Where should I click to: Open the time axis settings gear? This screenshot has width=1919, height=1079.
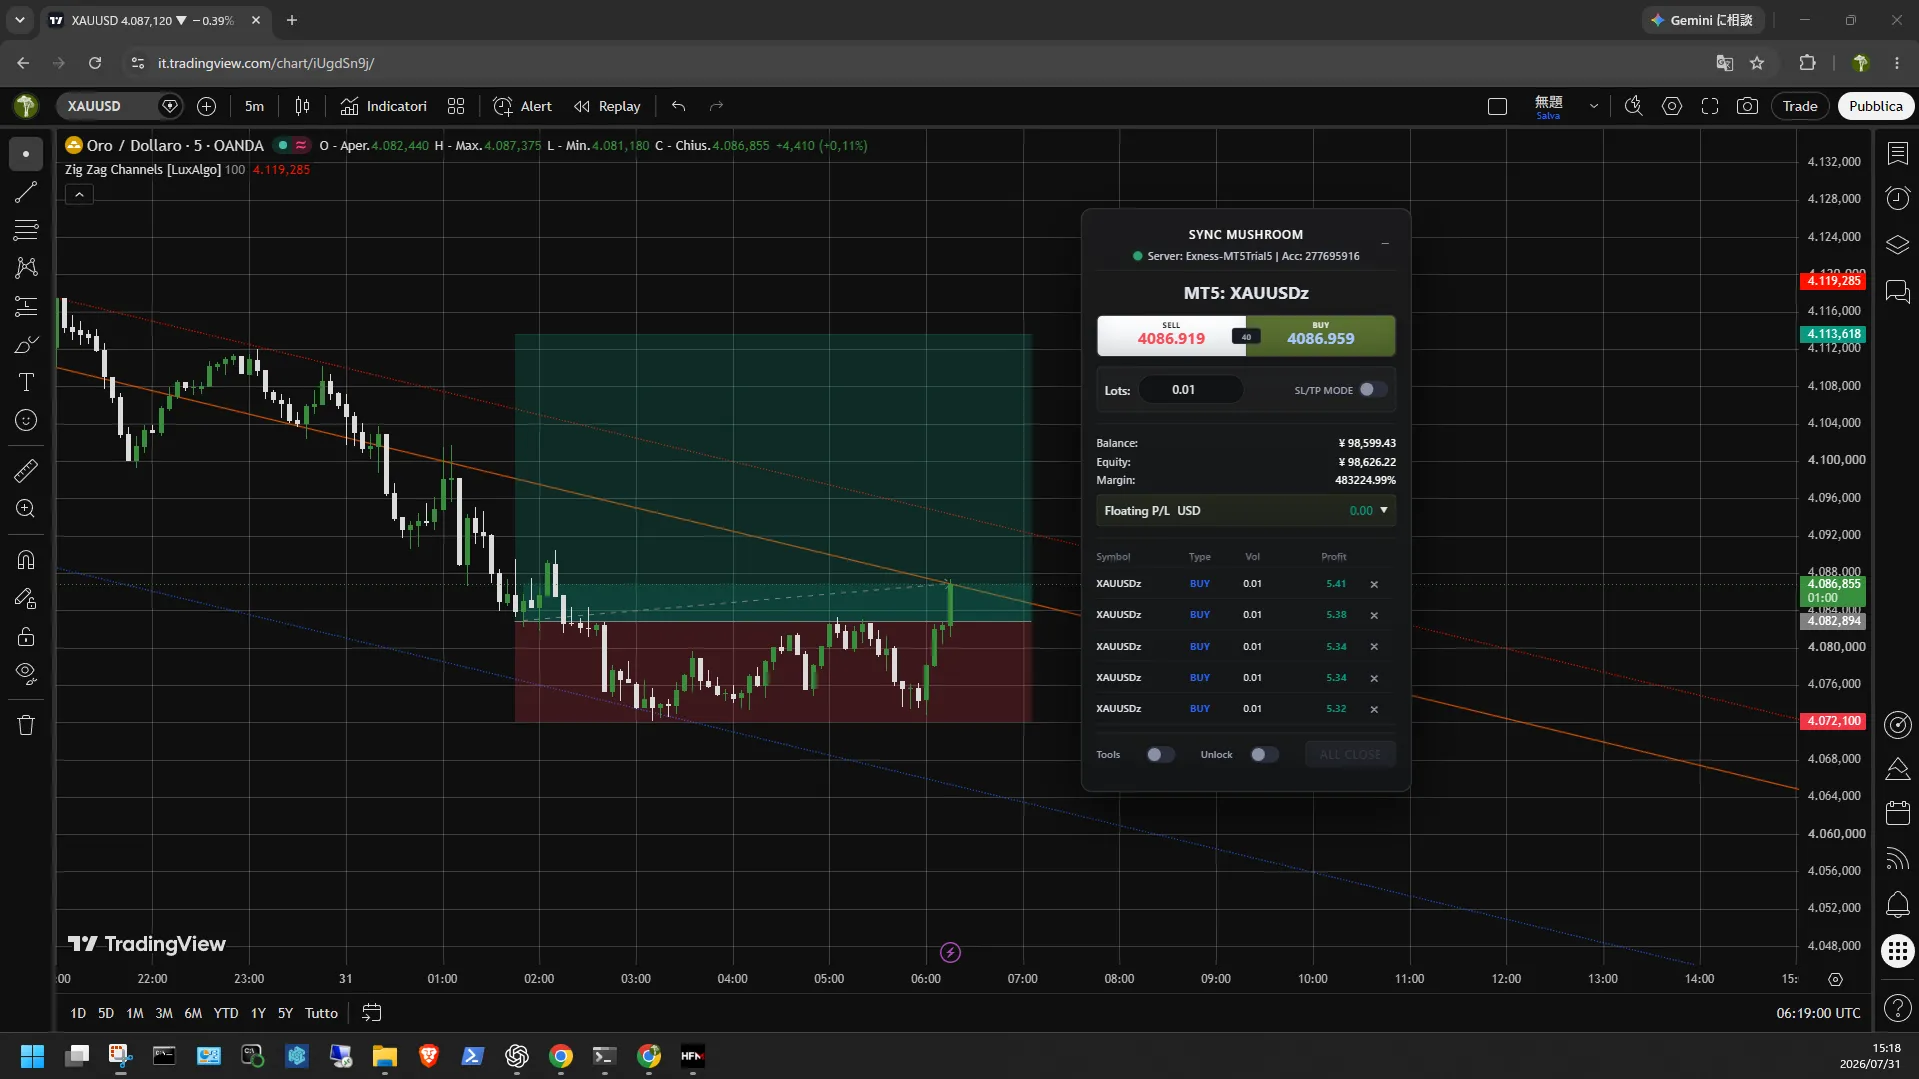click(1835, 979)
